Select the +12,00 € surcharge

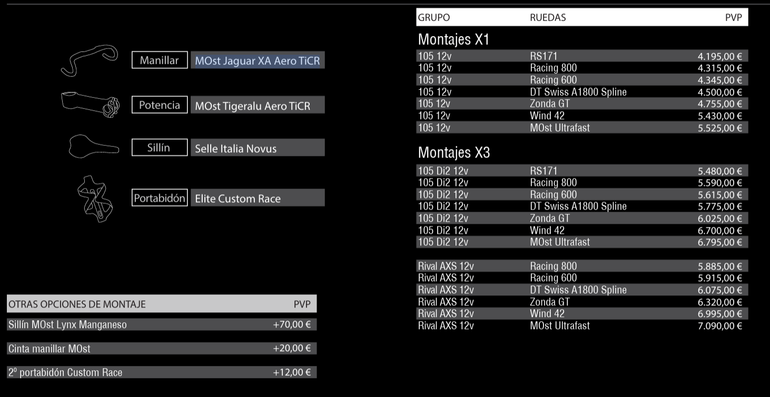pyautogui.click(x=292, y=372)
